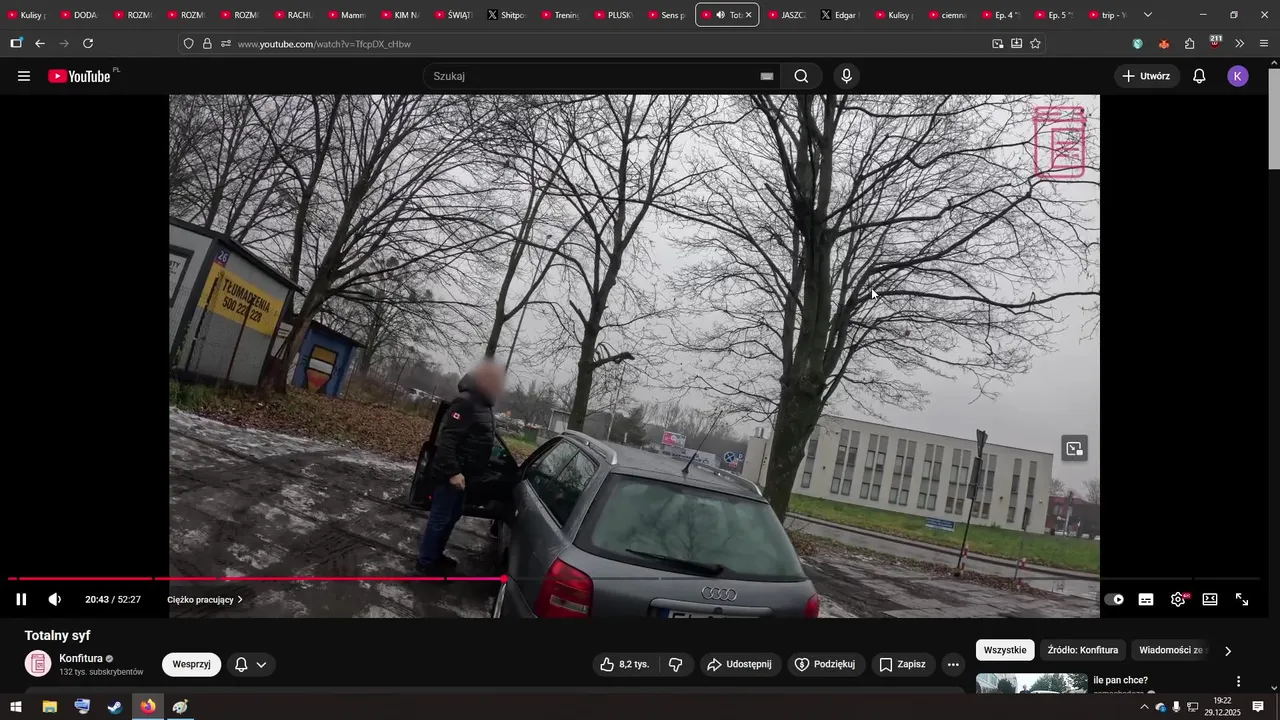The height and width of the screenshot is (720, 1280).
Task: Toggle the autoplay switch
Action: 1114,599
